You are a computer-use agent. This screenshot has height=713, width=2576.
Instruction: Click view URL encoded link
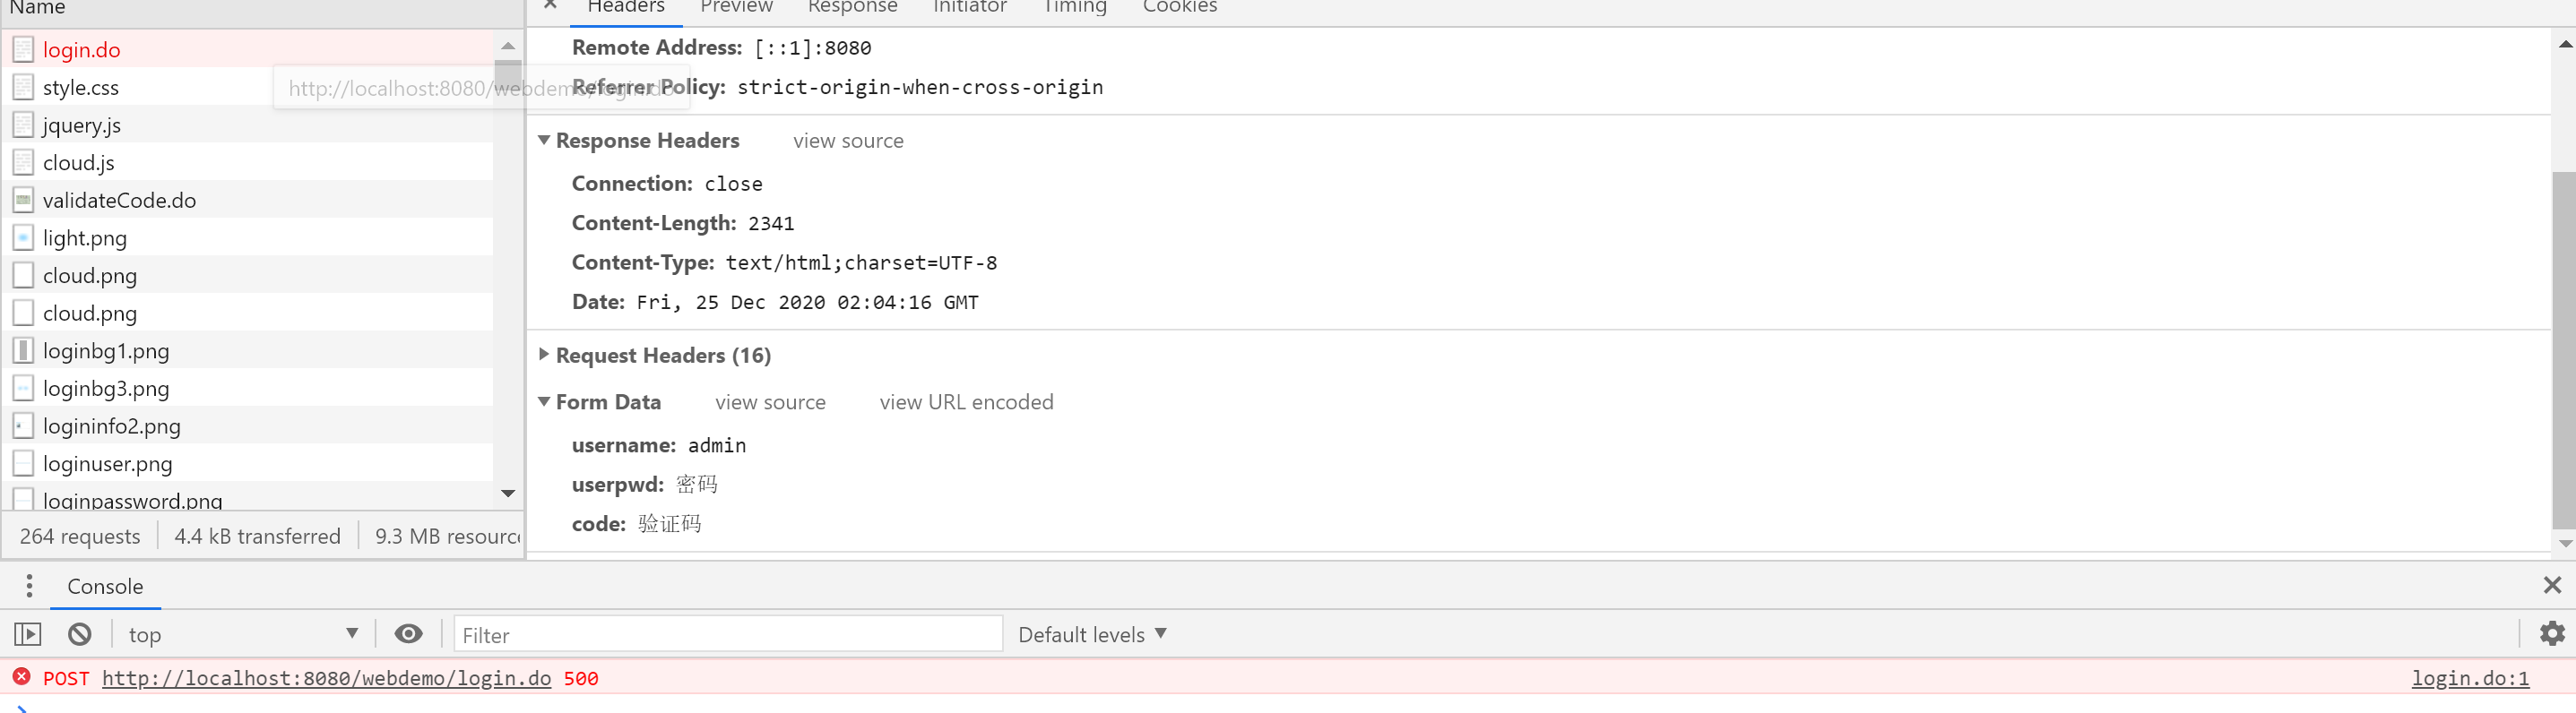tap(966, 402)
